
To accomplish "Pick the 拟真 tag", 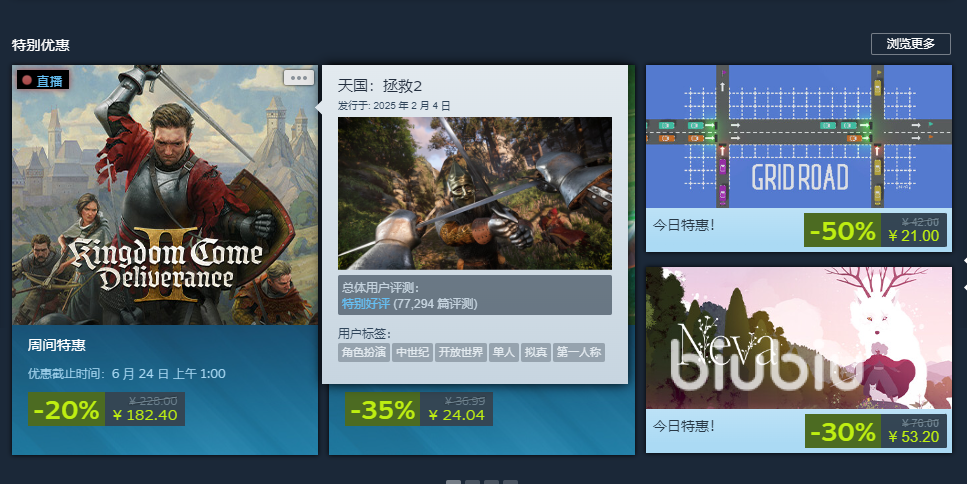I will [536, 352].
